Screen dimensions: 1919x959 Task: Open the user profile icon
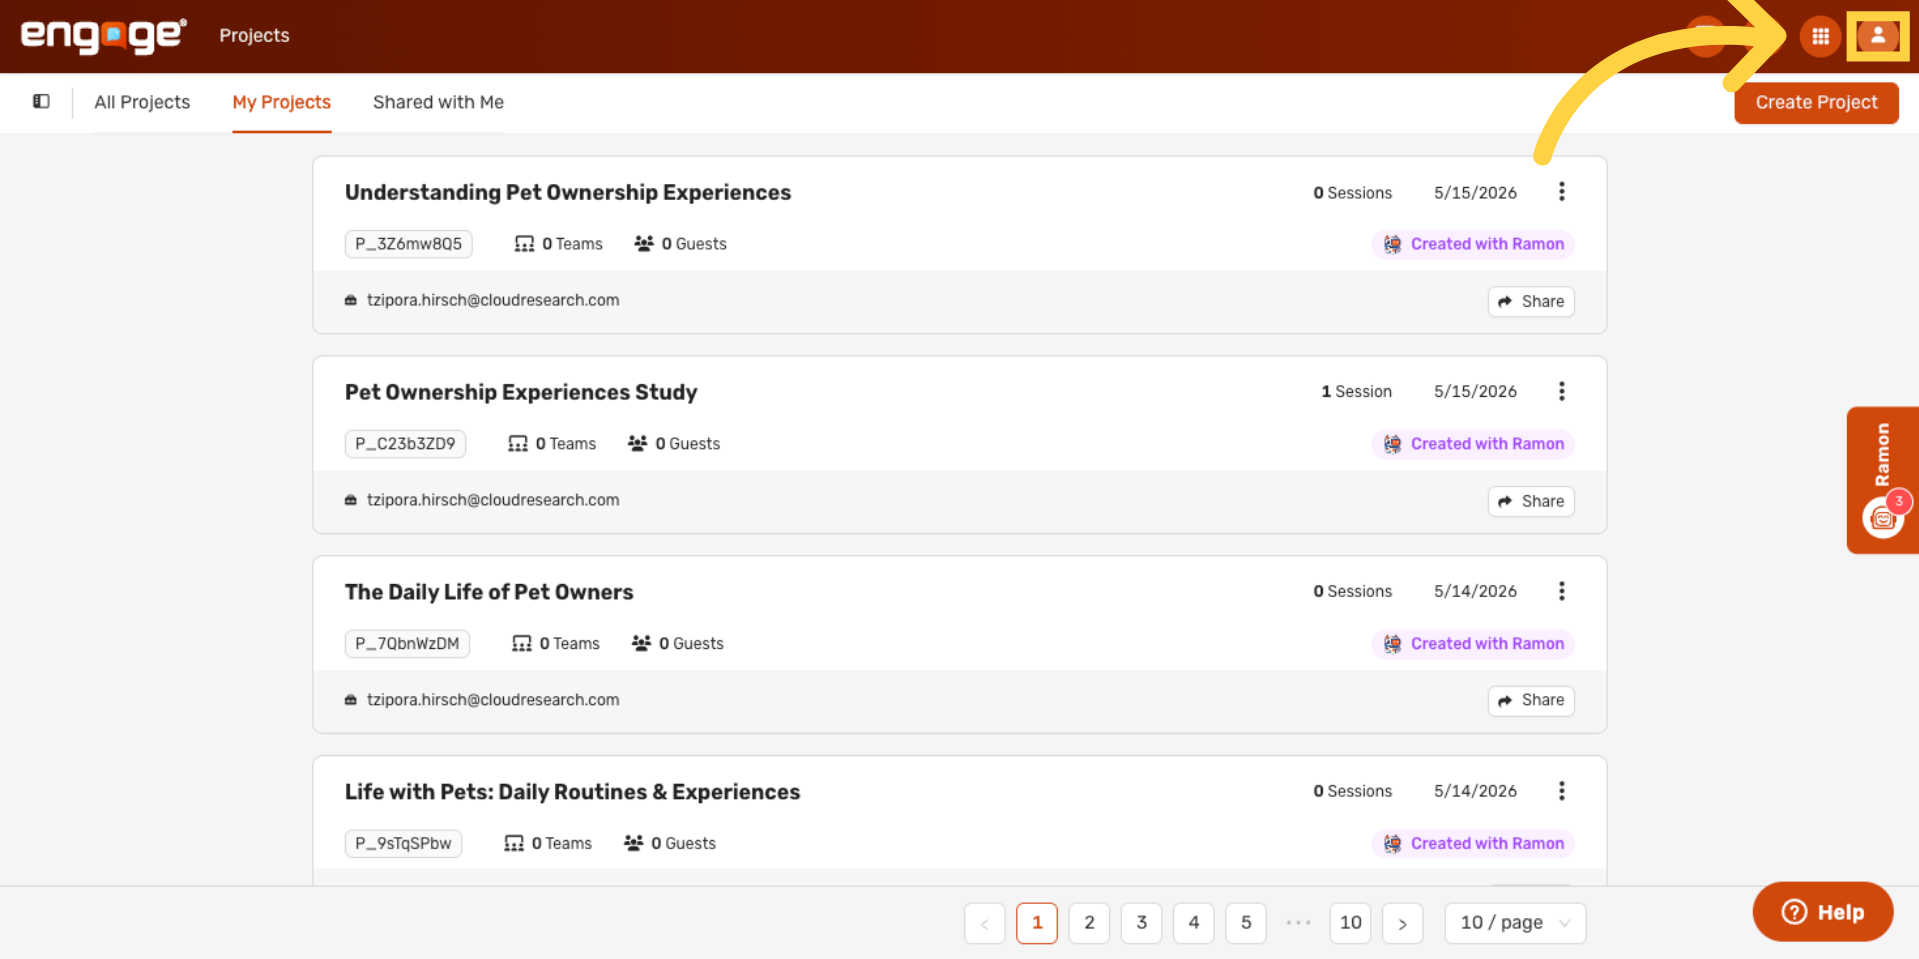pos(1877,37)
